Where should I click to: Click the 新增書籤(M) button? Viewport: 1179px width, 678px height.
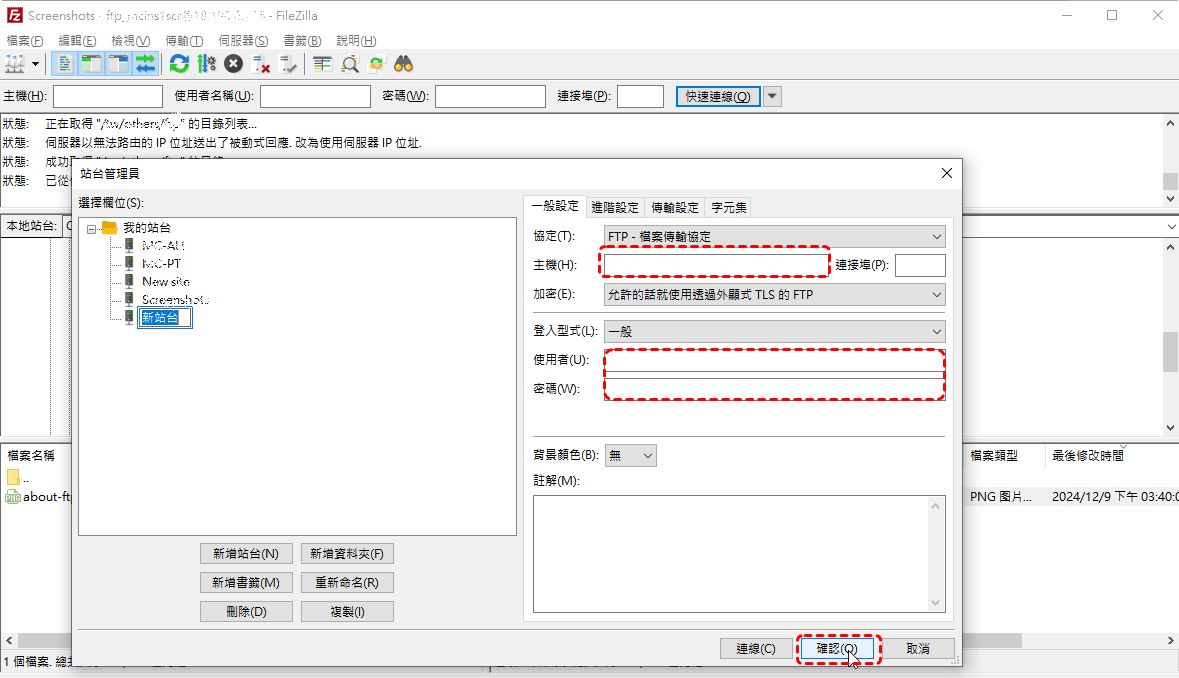(246, 583)
